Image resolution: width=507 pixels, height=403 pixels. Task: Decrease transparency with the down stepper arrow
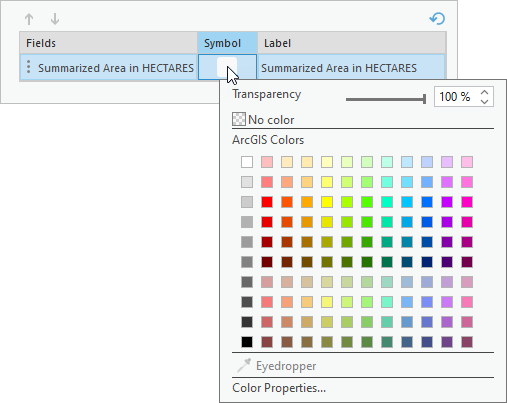[x=485, y=101]
